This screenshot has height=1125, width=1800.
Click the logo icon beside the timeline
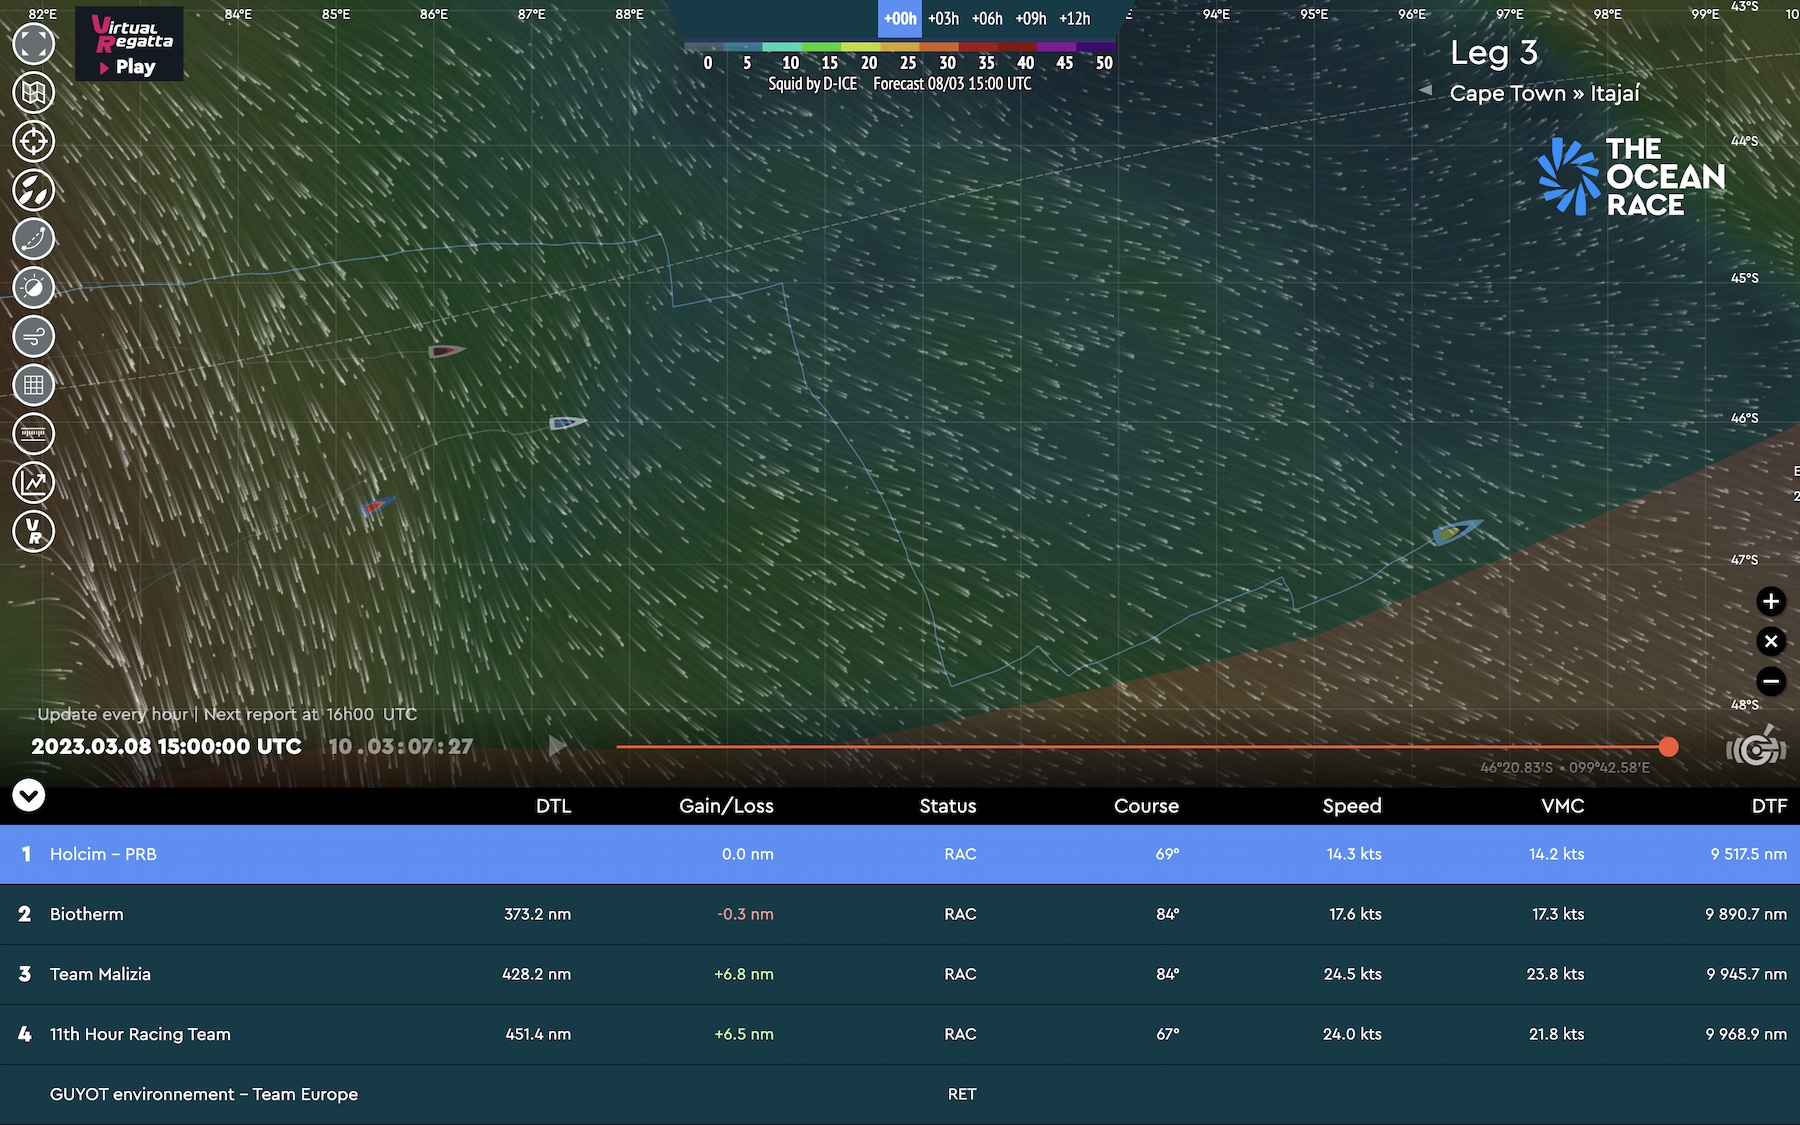coord(1756,747)
